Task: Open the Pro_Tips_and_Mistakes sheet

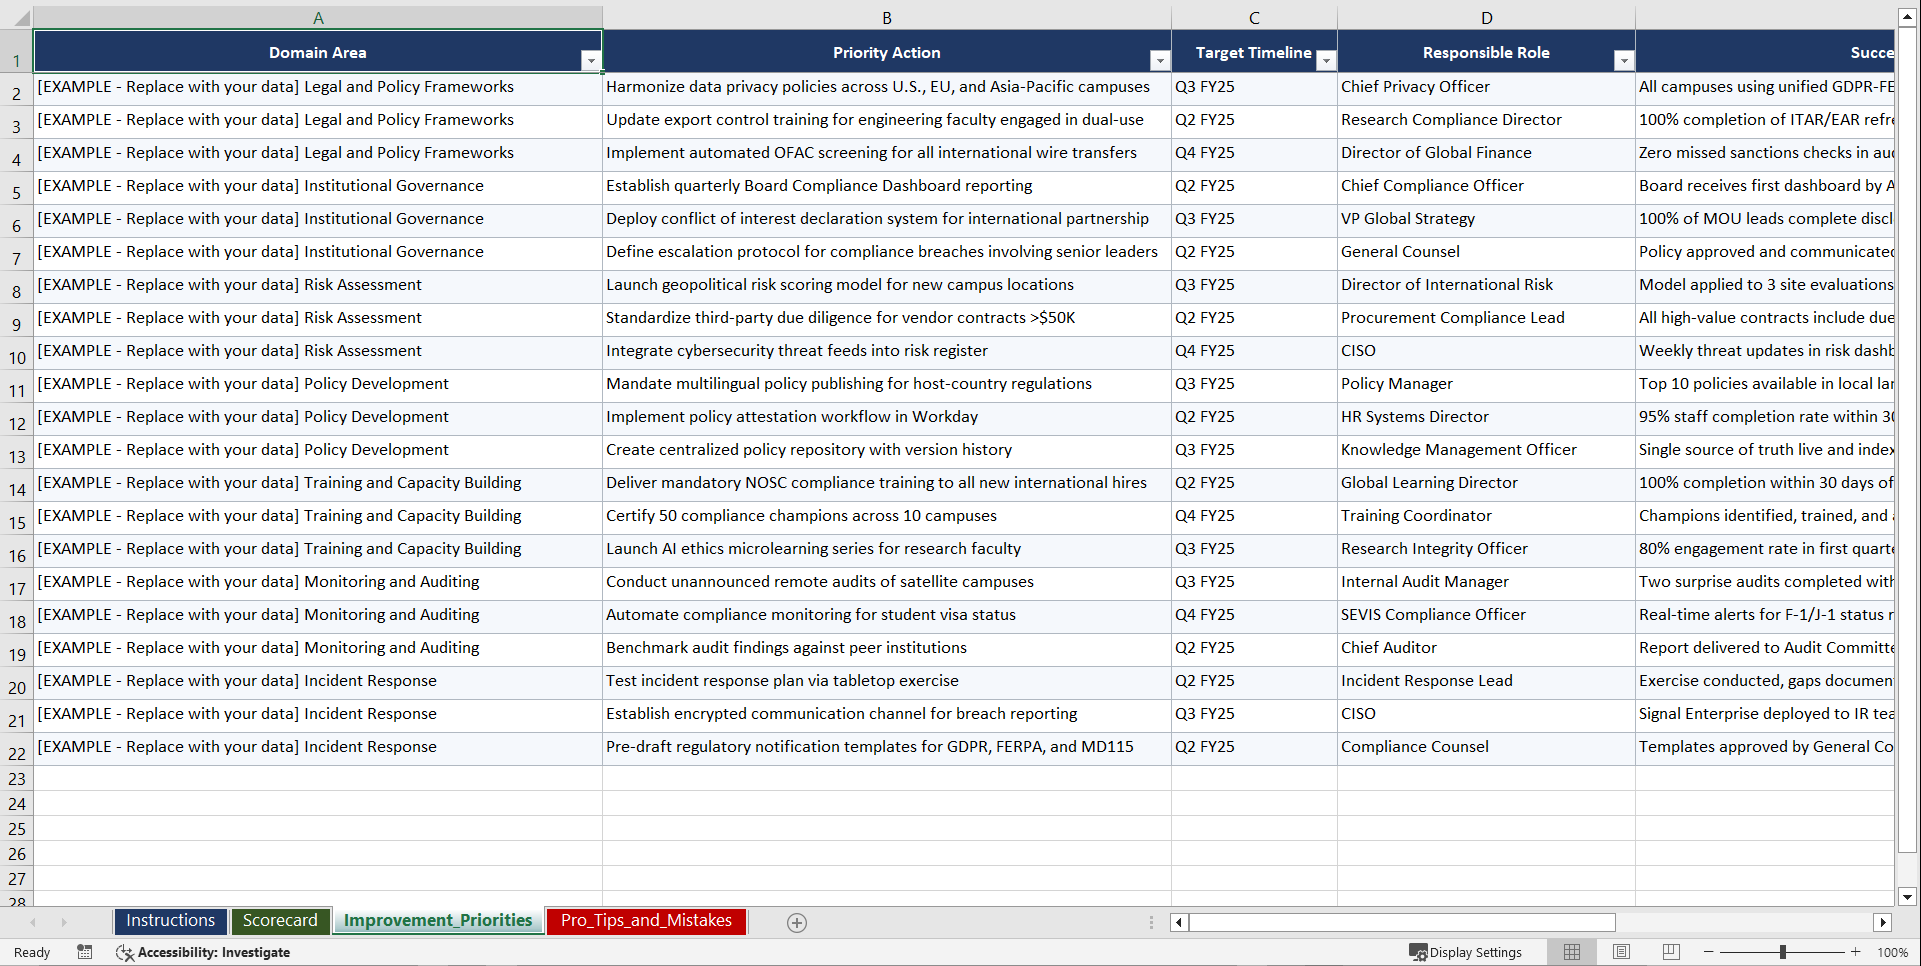Action: [x=645, y=921]
